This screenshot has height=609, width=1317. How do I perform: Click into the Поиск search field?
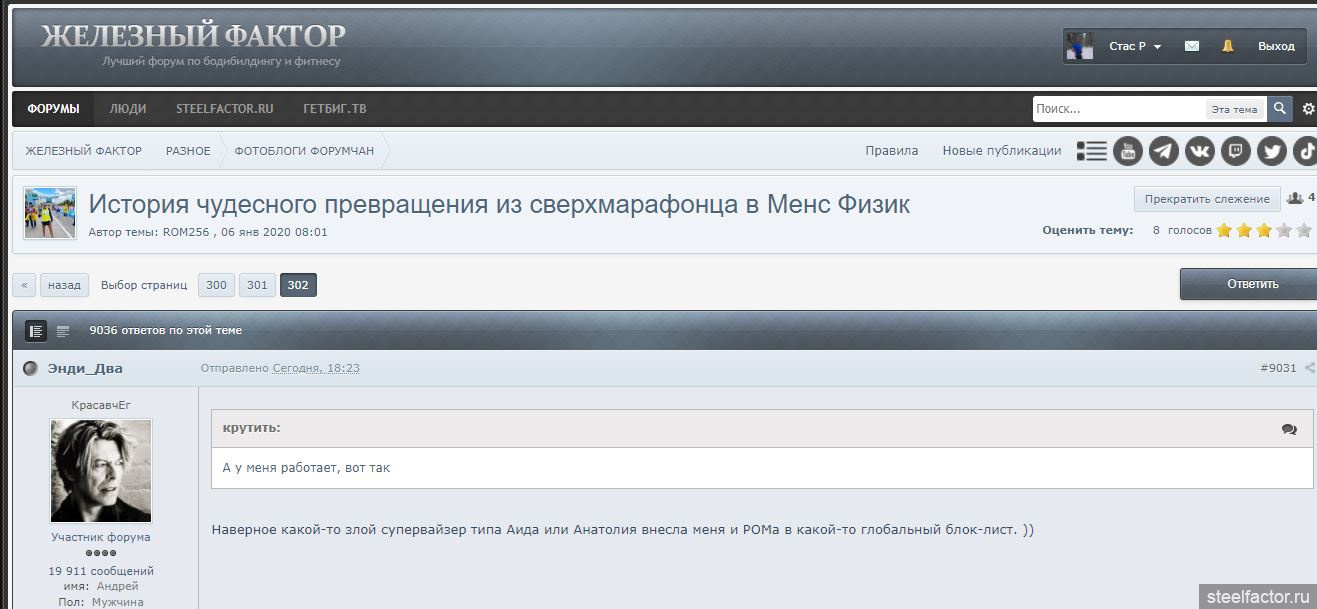[x=1118, y=109]
